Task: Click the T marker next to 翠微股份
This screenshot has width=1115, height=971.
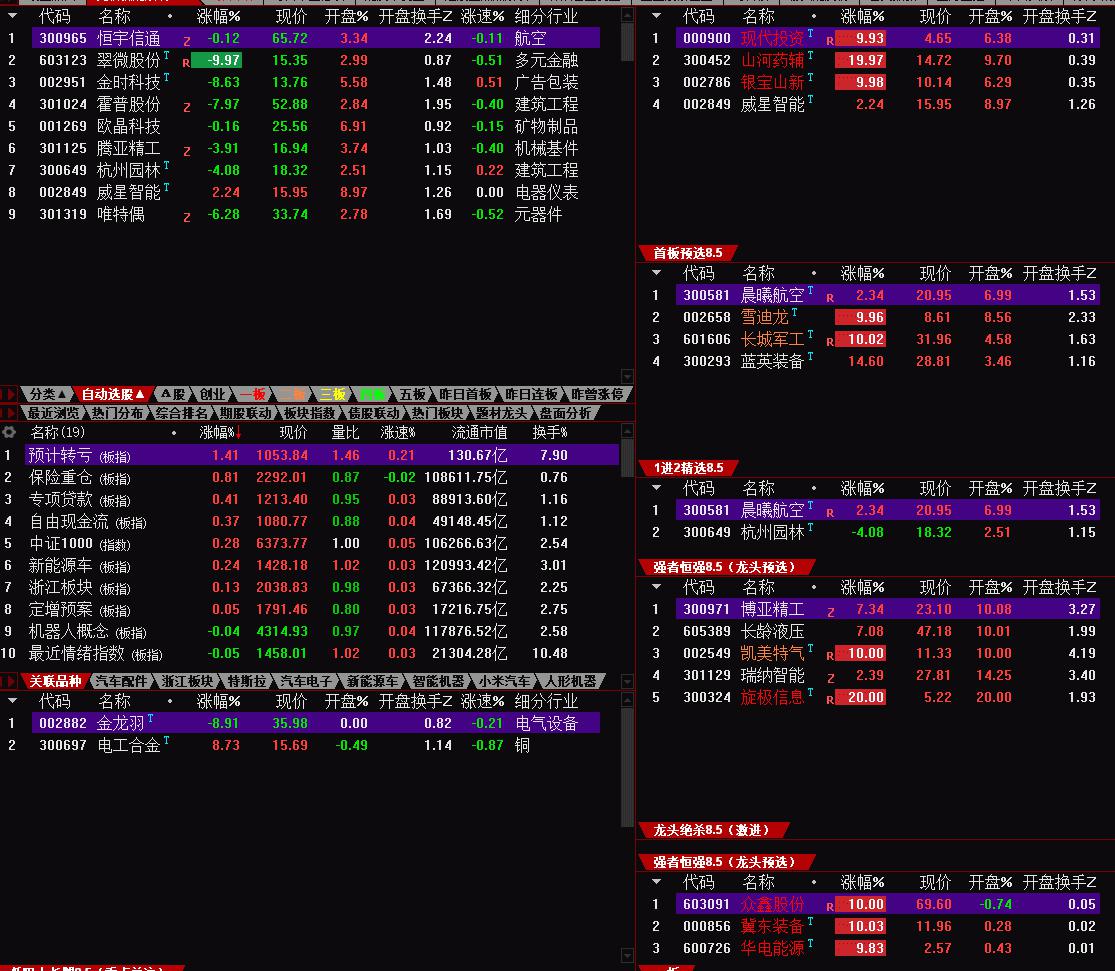Action: (x=166, y=55)
